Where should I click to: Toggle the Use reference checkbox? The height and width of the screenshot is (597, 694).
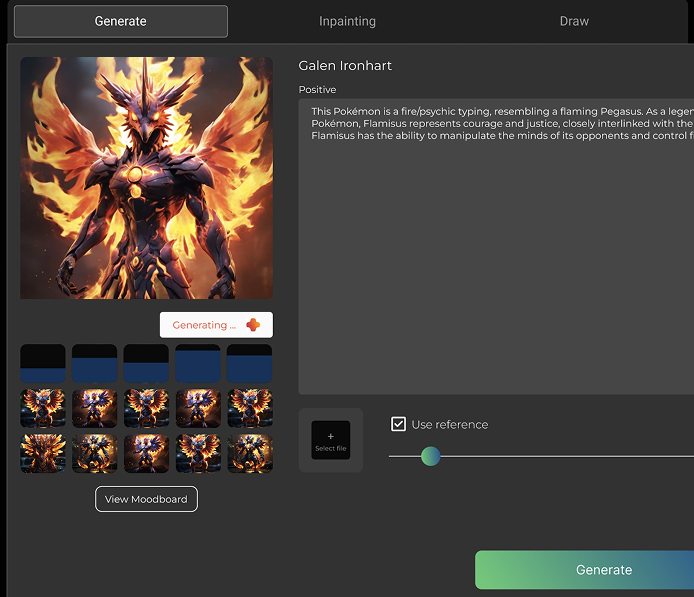pyautogui.click(x=398, y=424)
